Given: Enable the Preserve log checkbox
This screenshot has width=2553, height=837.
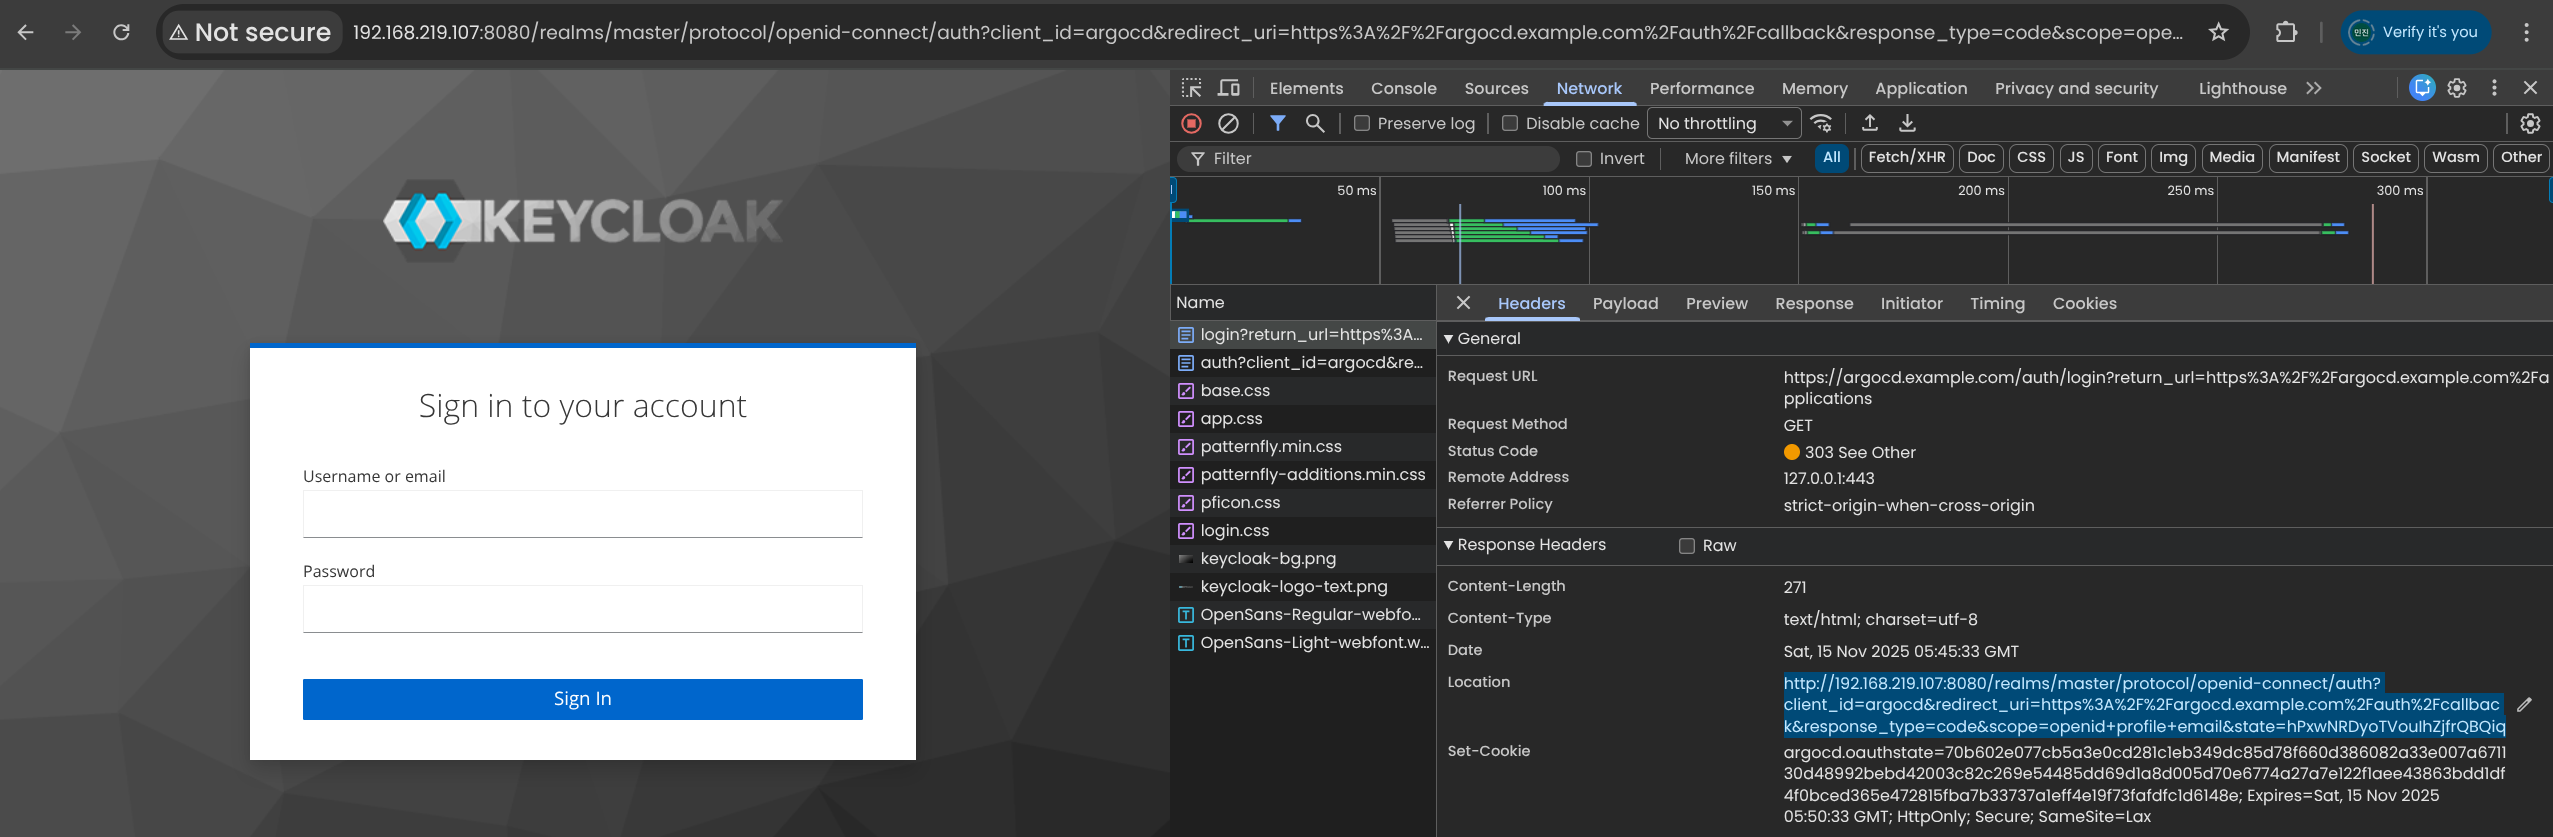Looking at the screenshot, I should point(1361,123).
